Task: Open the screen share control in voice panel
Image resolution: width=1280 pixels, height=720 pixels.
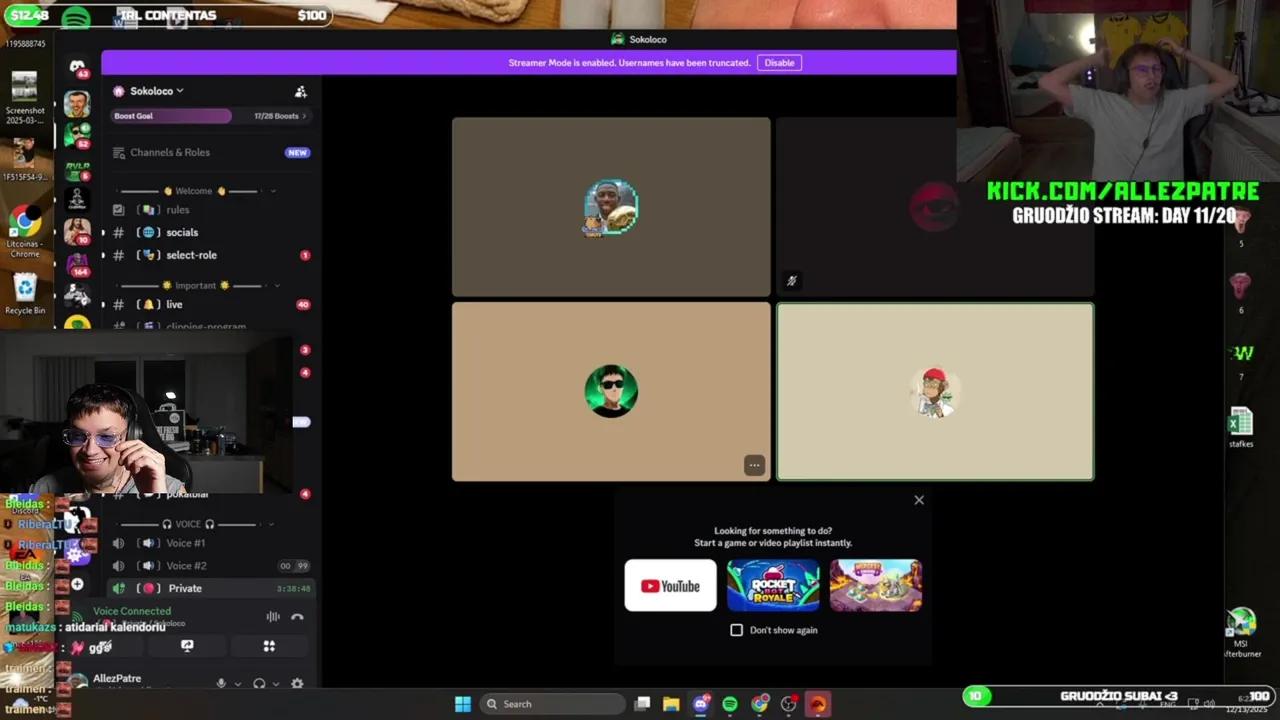Action: pos(186,646)
